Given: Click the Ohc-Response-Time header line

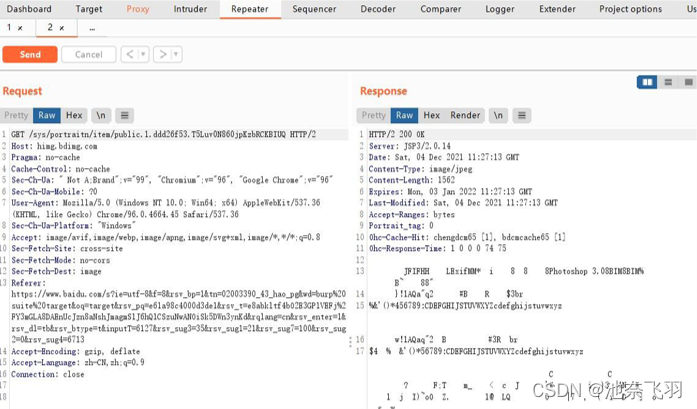Looking at the screenshot, I should click(437, 249).
